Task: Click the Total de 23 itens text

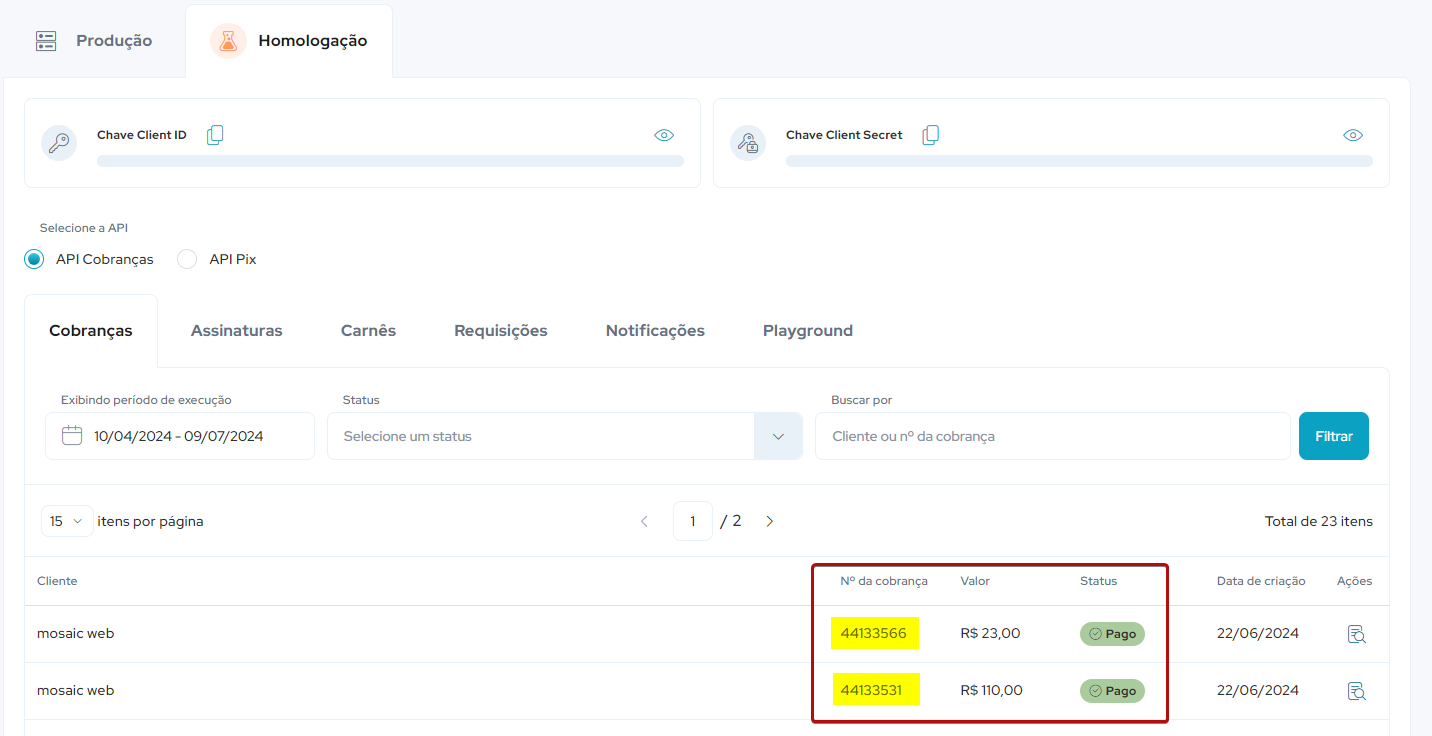Action: [x=1319, y=521]
